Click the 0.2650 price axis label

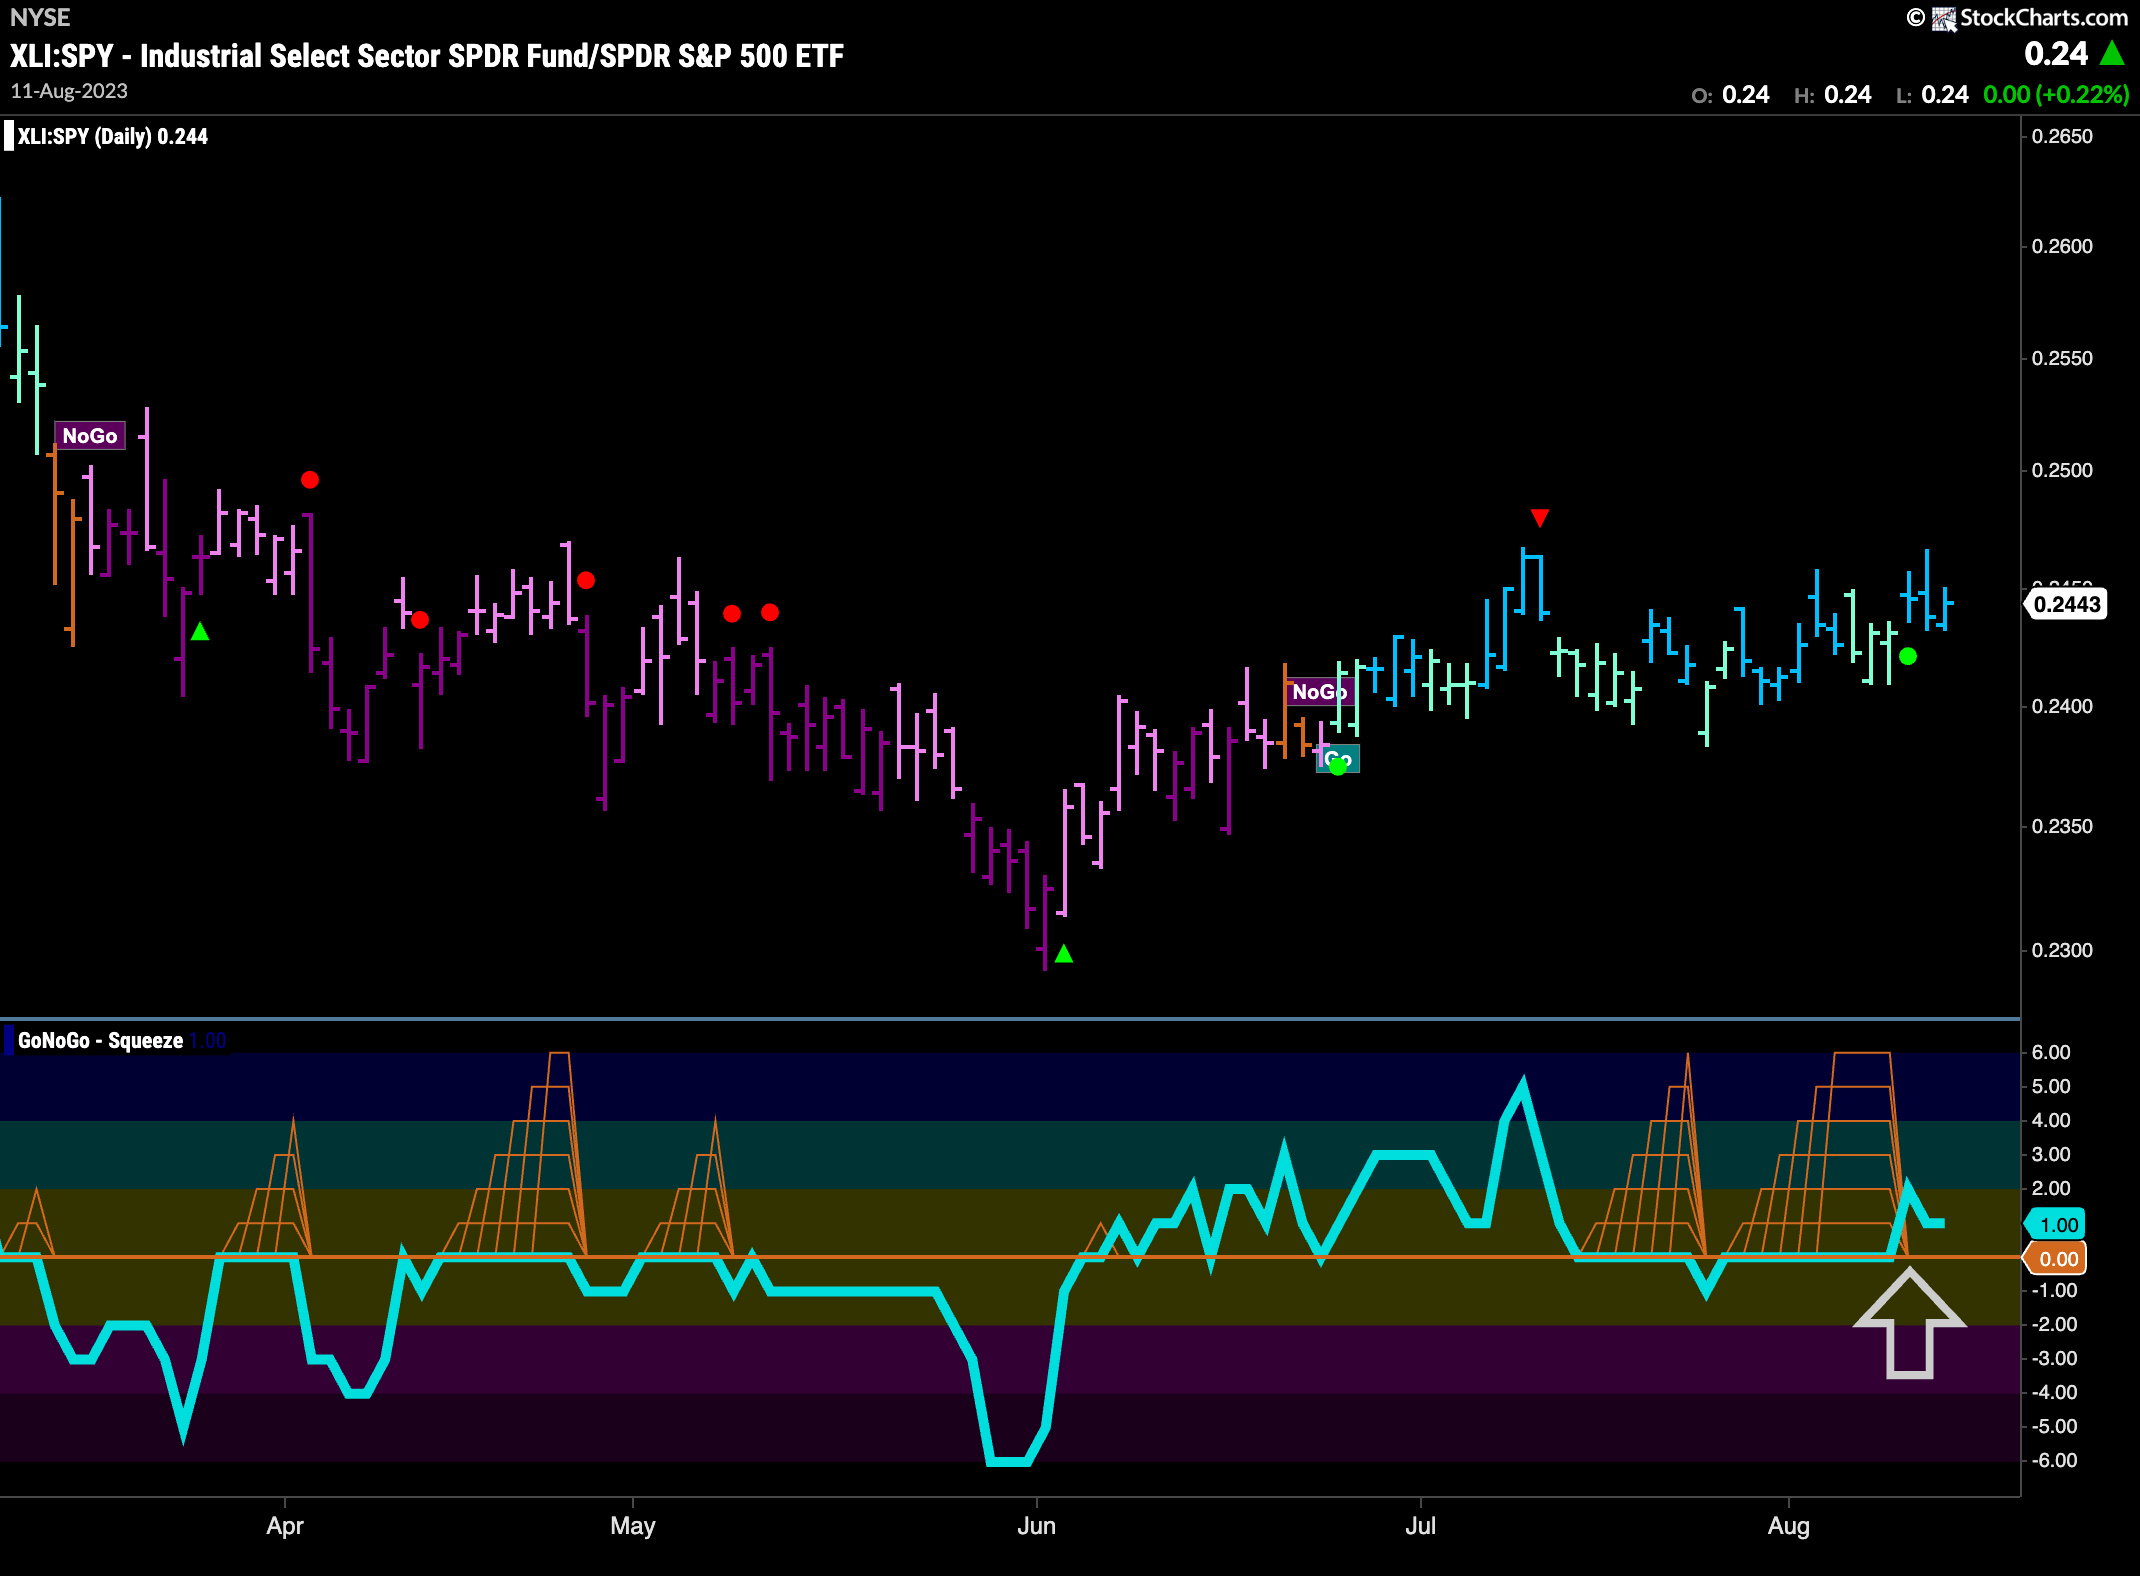click(x=2062, y=137)
